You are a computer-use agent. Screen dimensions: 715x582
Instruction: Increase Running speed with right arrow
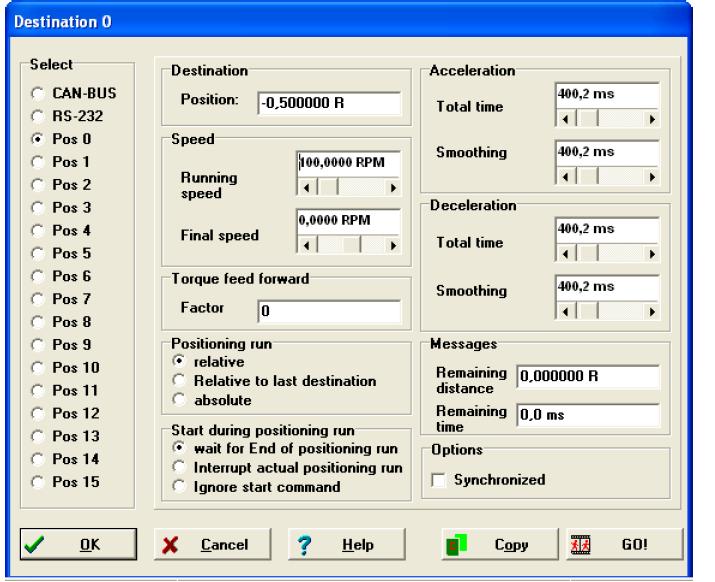(x=393, y=188)
